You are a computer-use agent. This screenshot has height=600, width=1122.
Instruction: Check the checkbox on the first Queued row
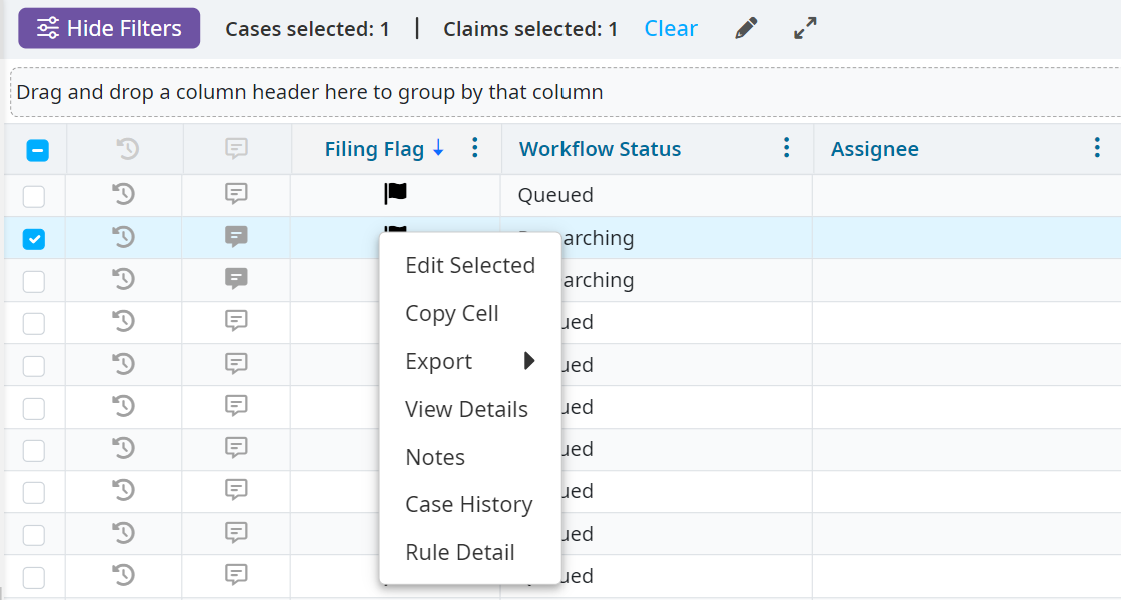point(36,194)
